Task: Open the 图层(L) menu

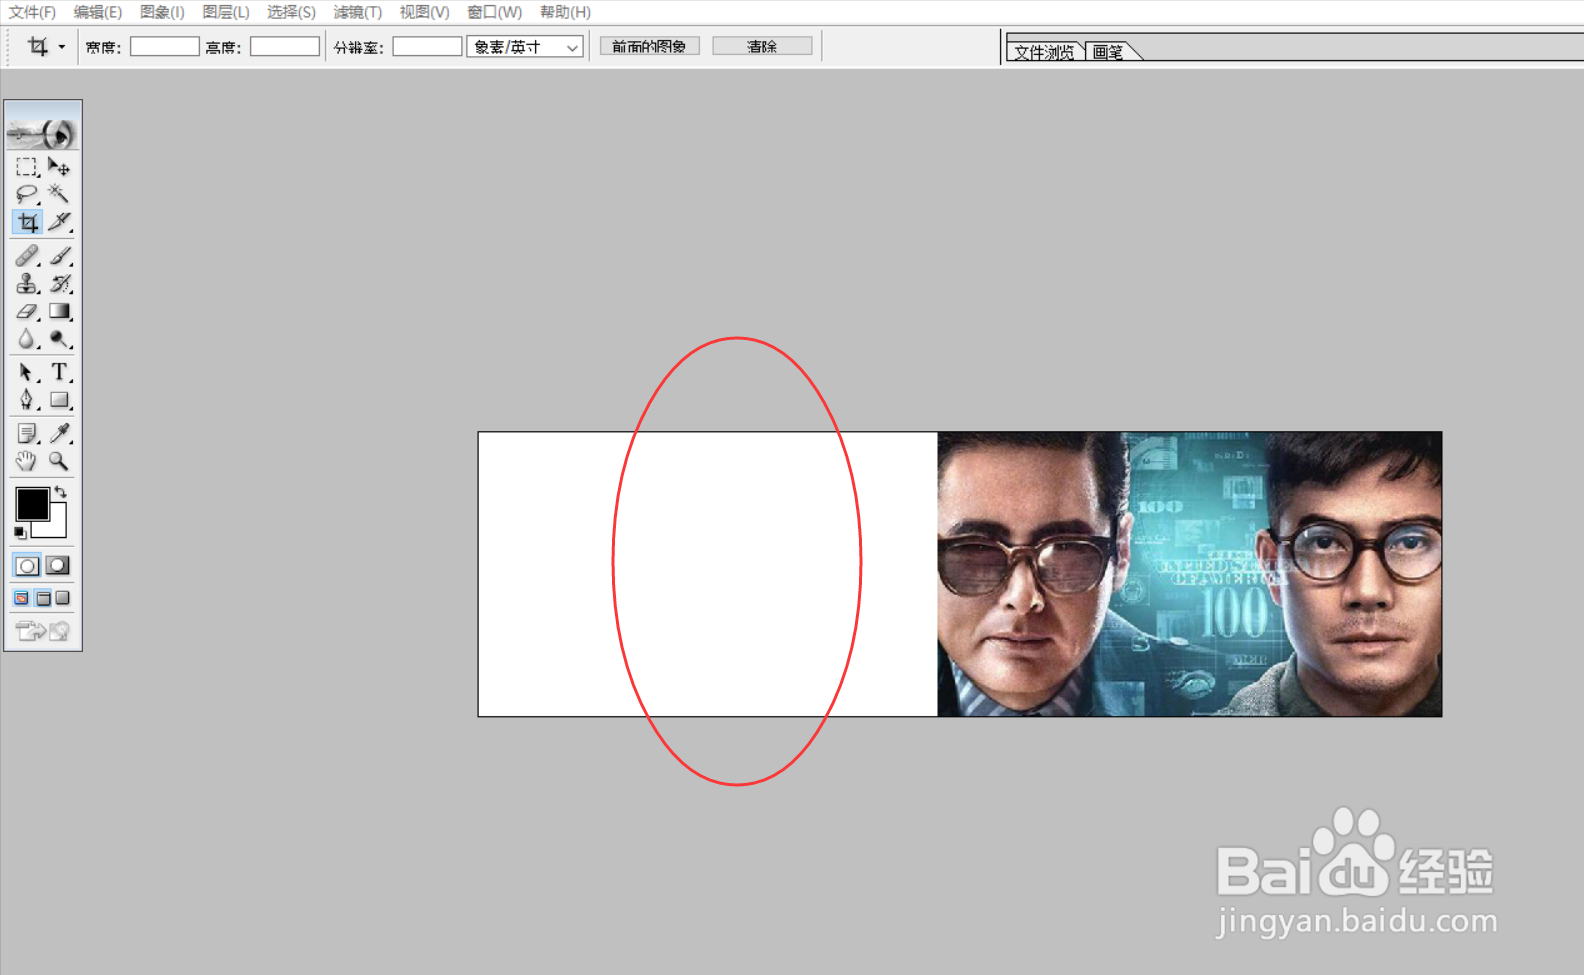Action: [226, 12]
